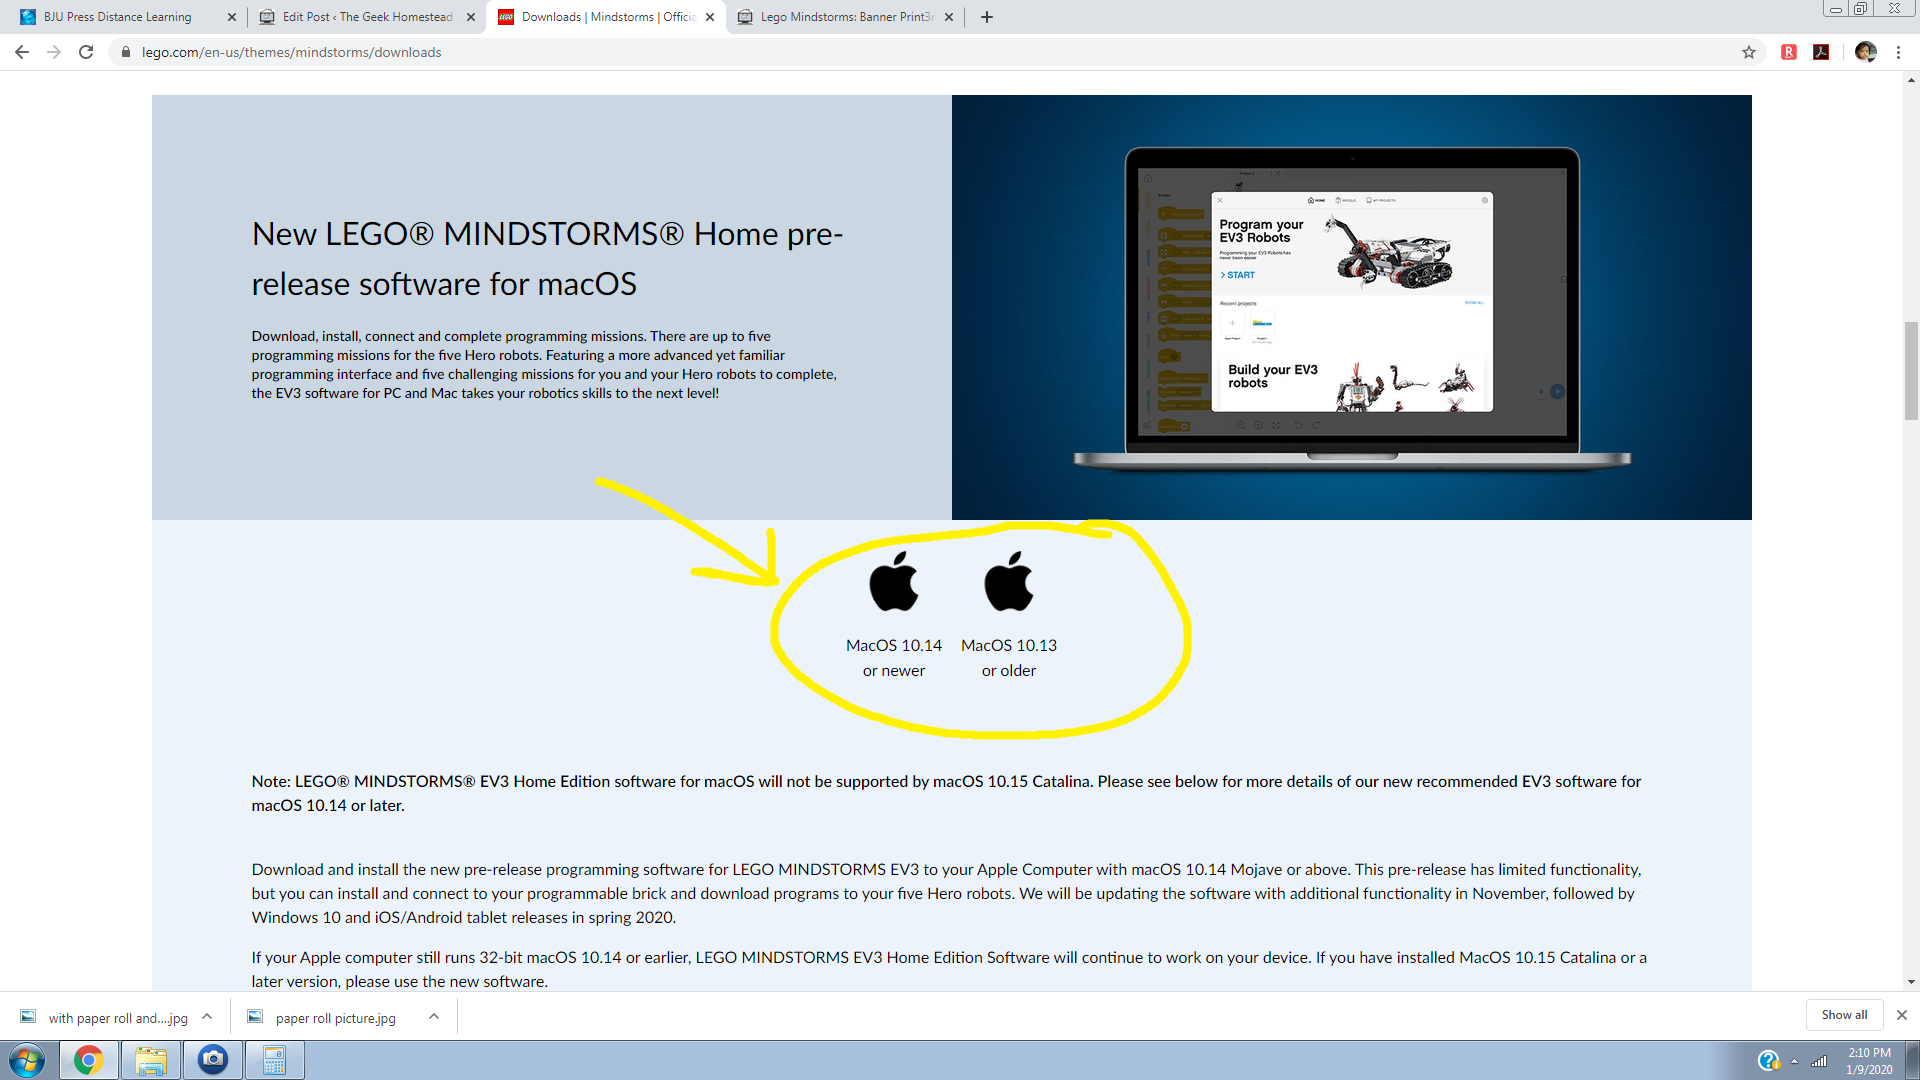Reload the page using the refresh icon
The height and width of the screenshot is (1080, 1920).
[x=86, y=52]
